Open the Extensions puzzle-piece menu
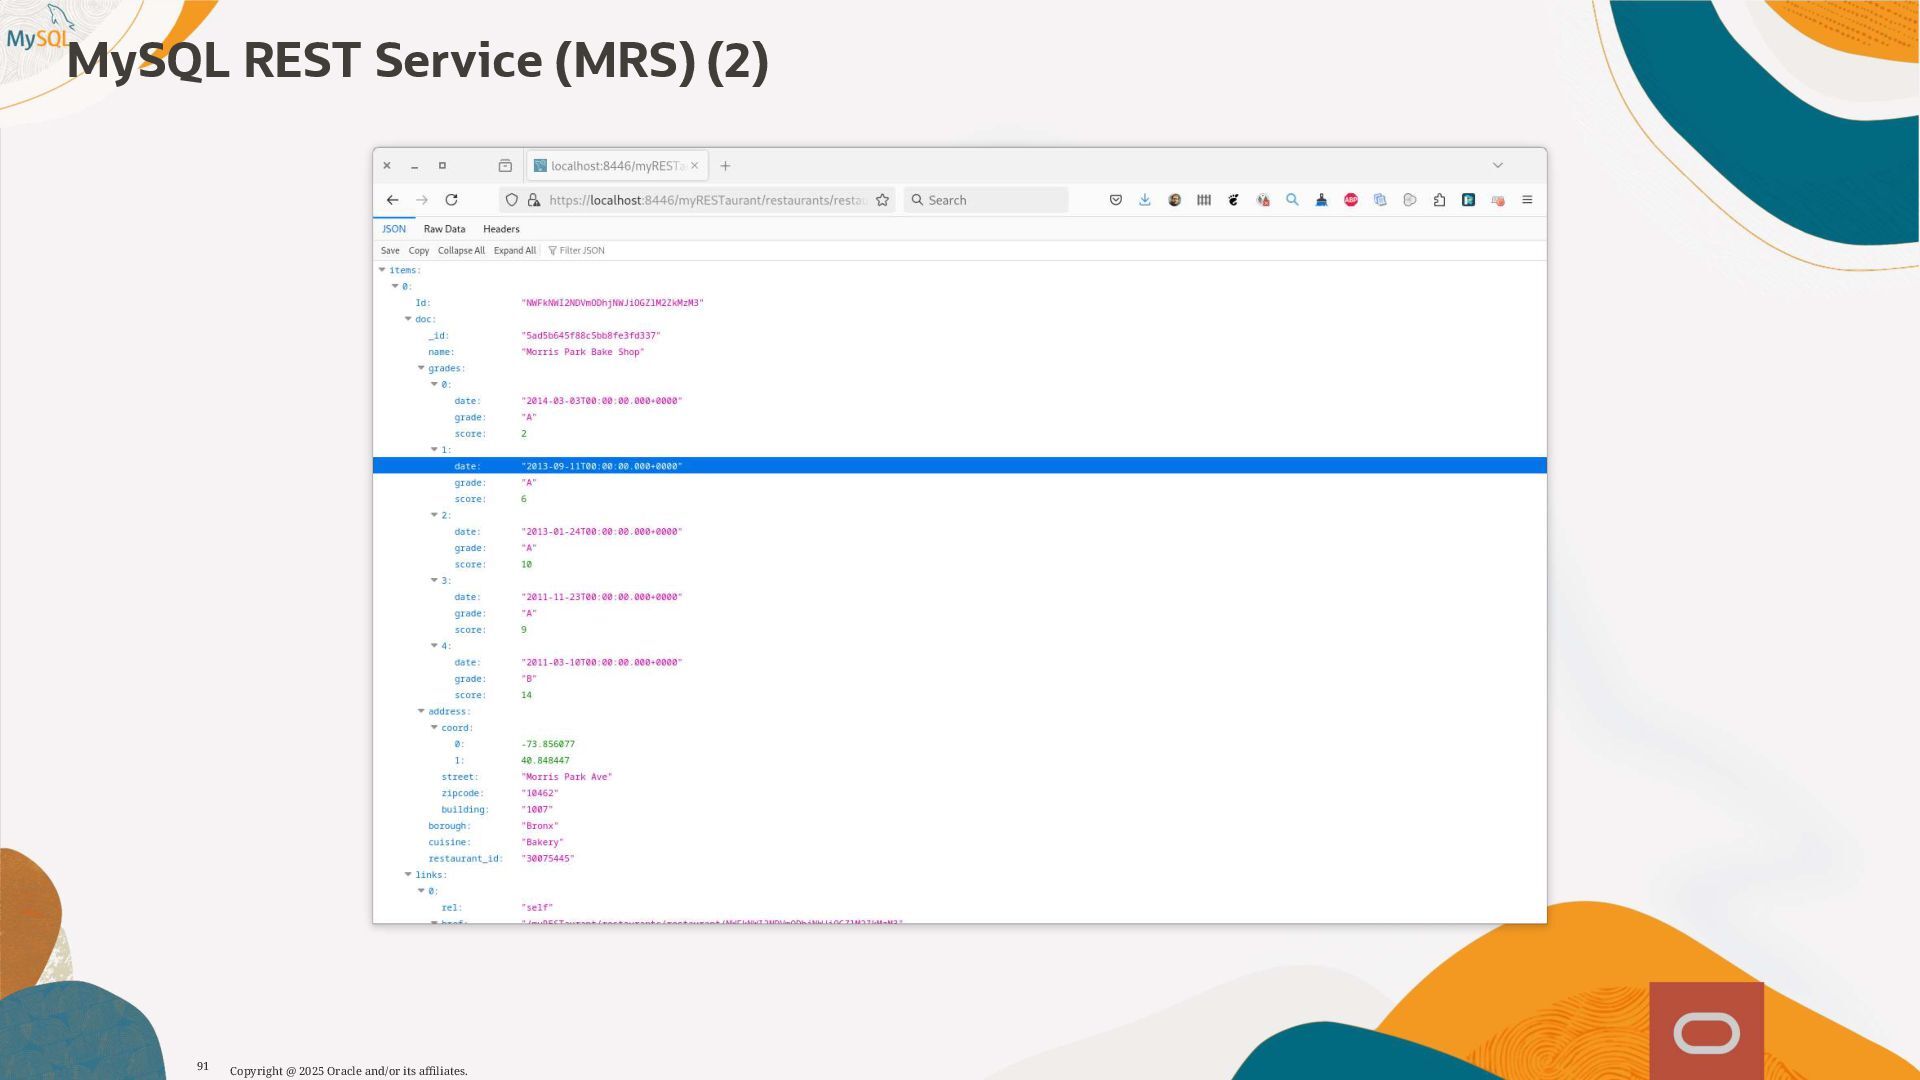 click(1439, 200)
